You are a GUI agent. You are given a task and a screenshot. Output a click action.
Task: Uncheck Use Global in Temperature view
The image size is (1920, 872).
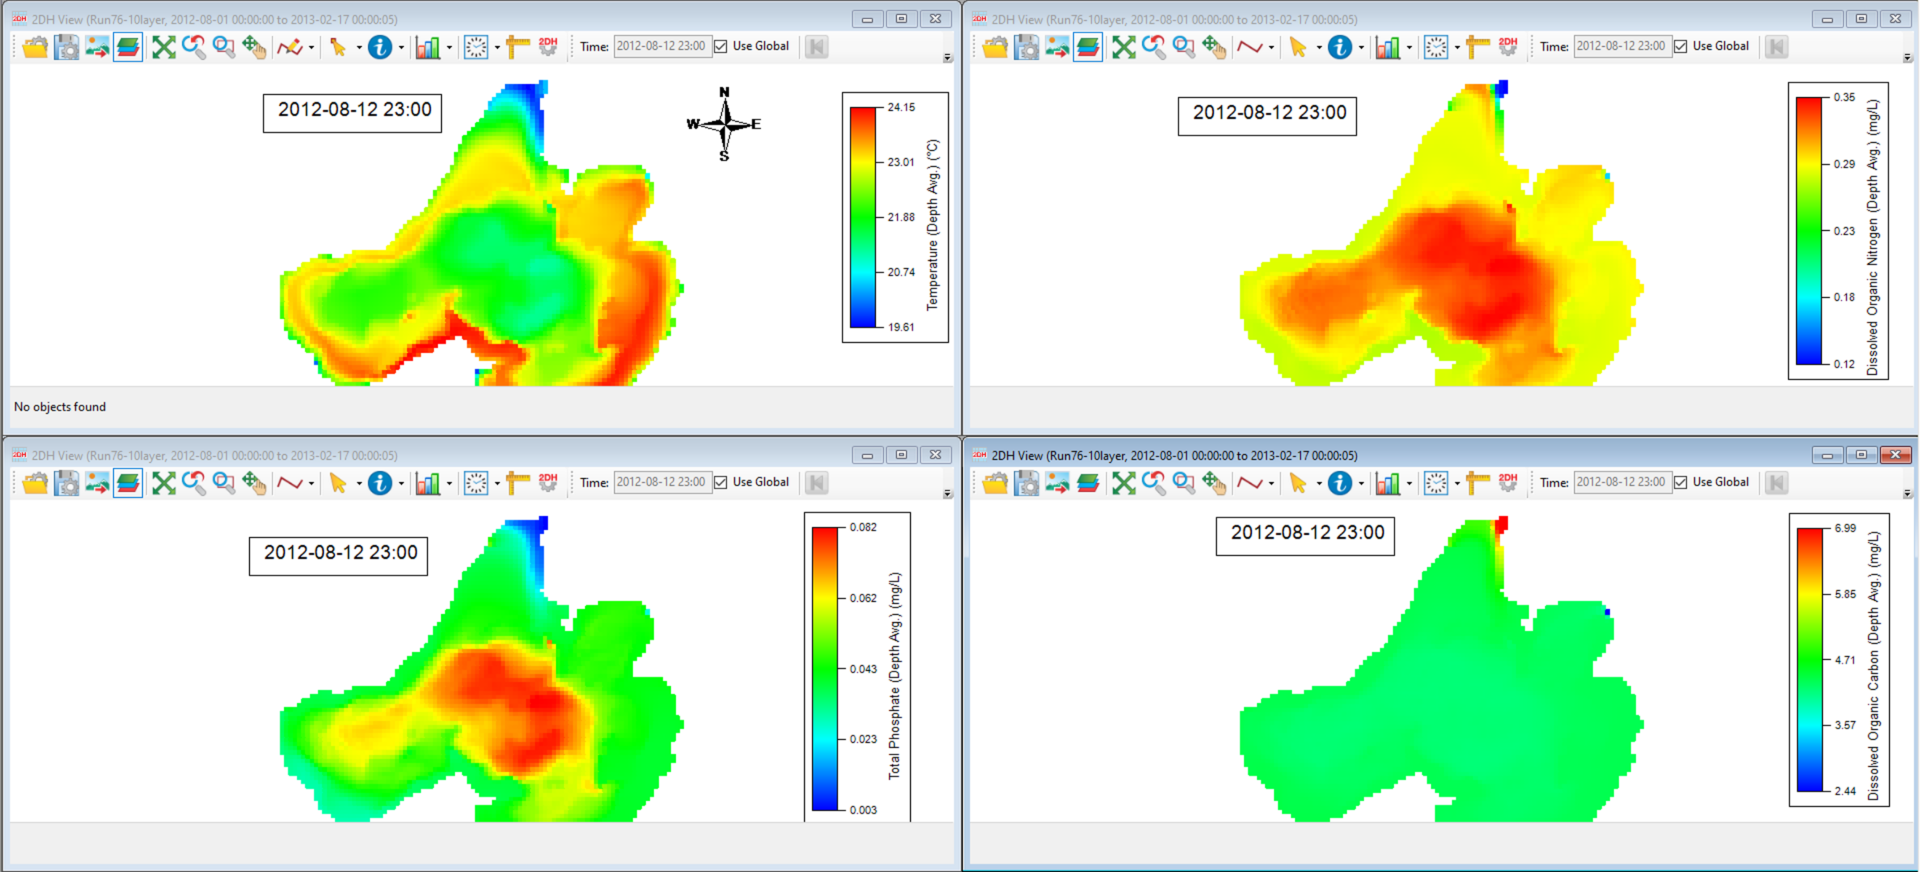click(x=721, y=47)
